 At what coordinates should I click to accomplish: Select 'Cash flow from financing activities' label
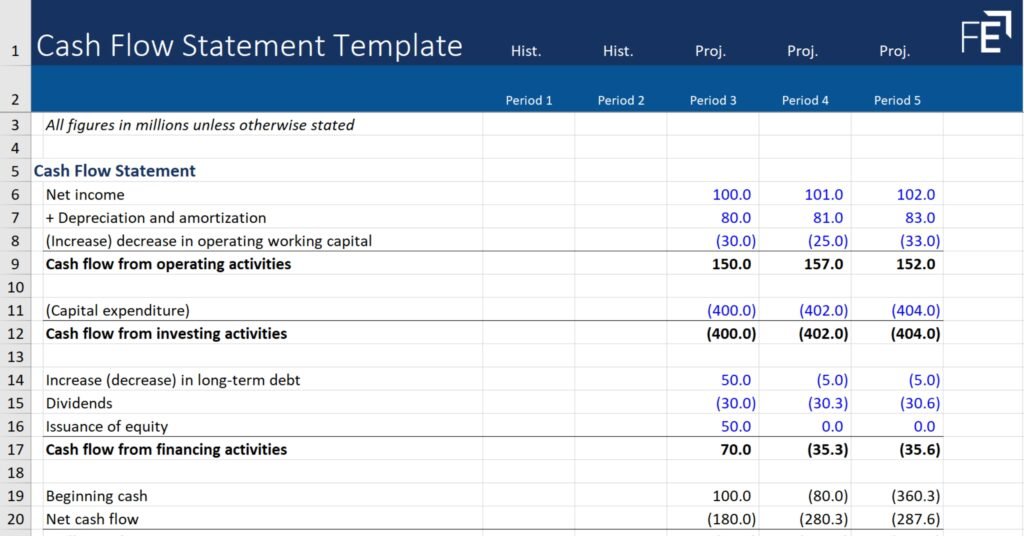(x=167, y=449)
